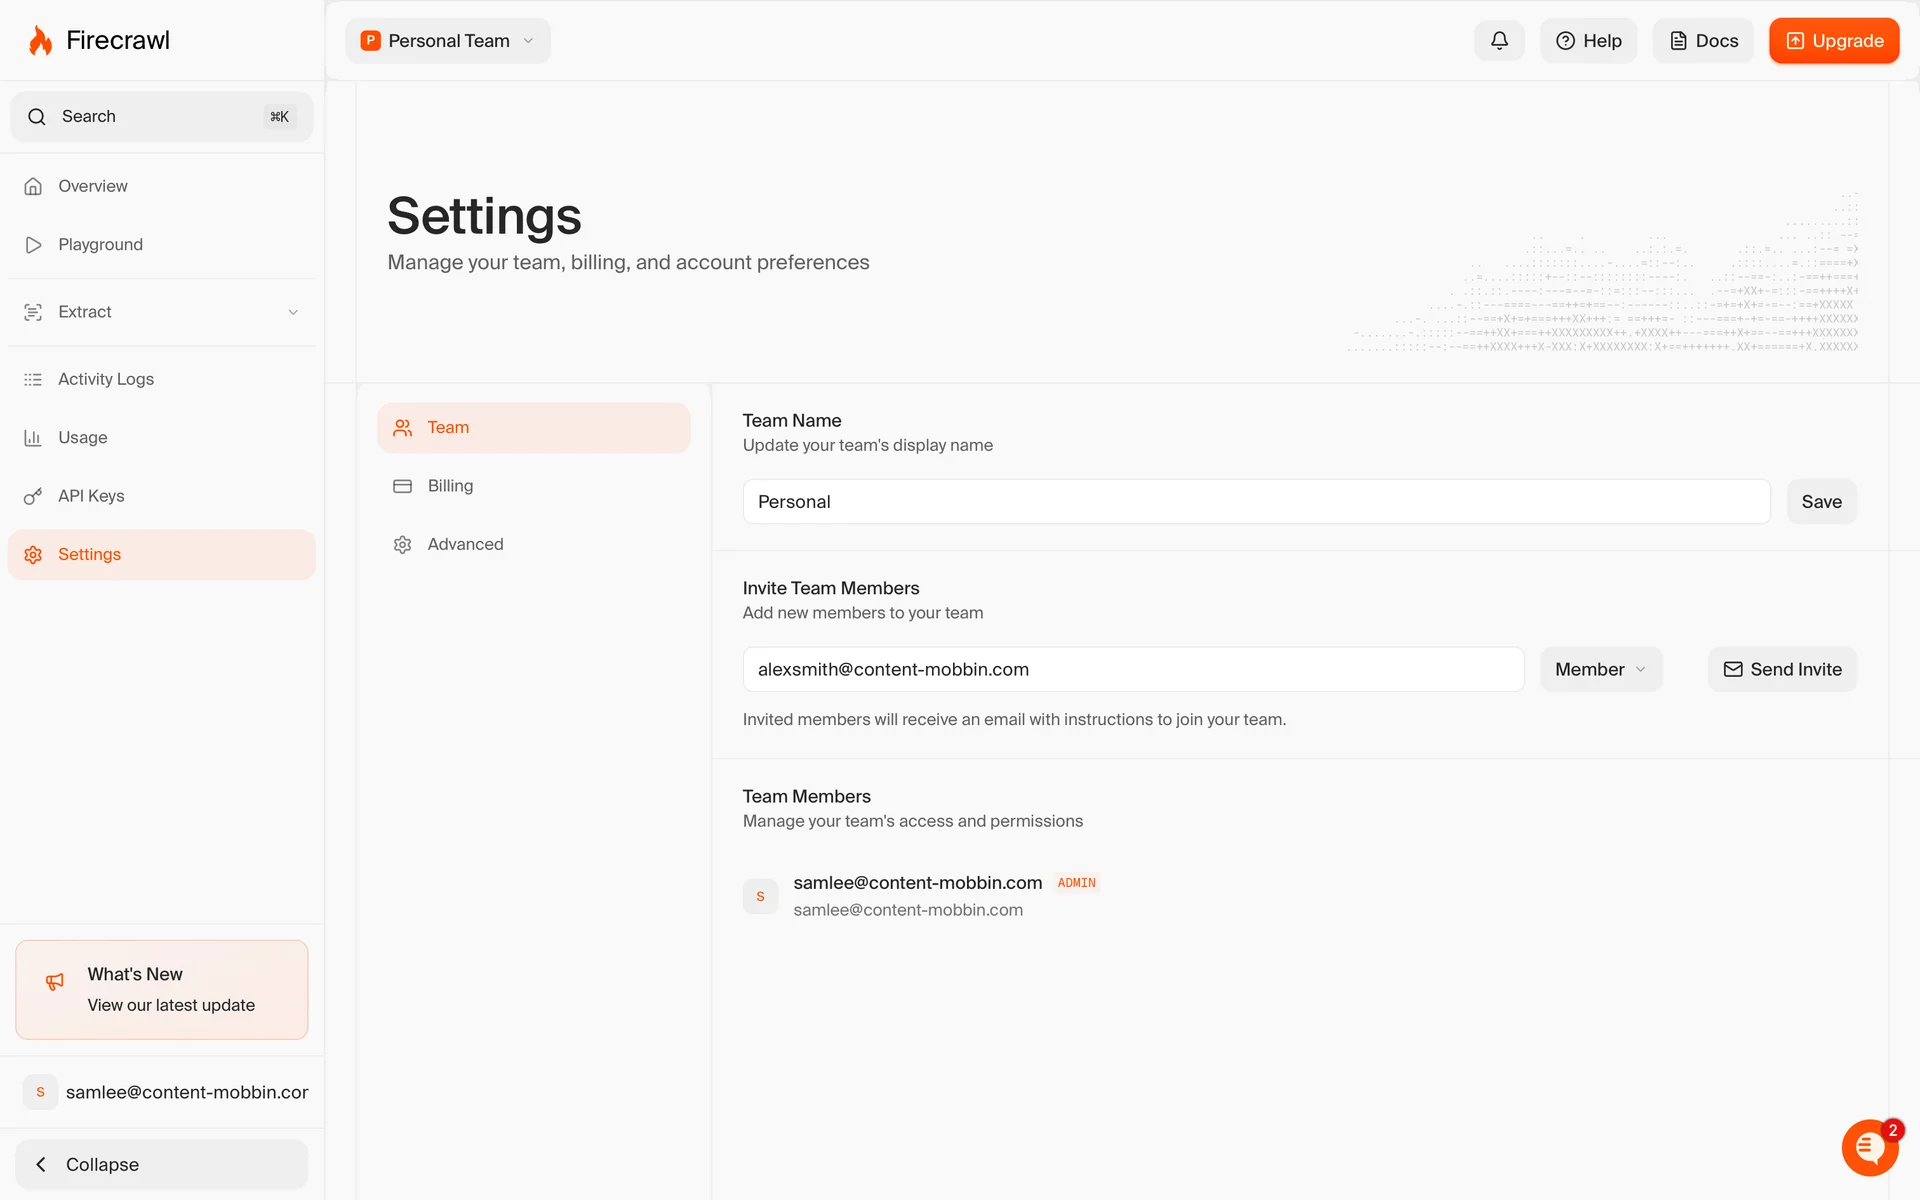
Task: Save the team name
Action: click(1821, 502)
